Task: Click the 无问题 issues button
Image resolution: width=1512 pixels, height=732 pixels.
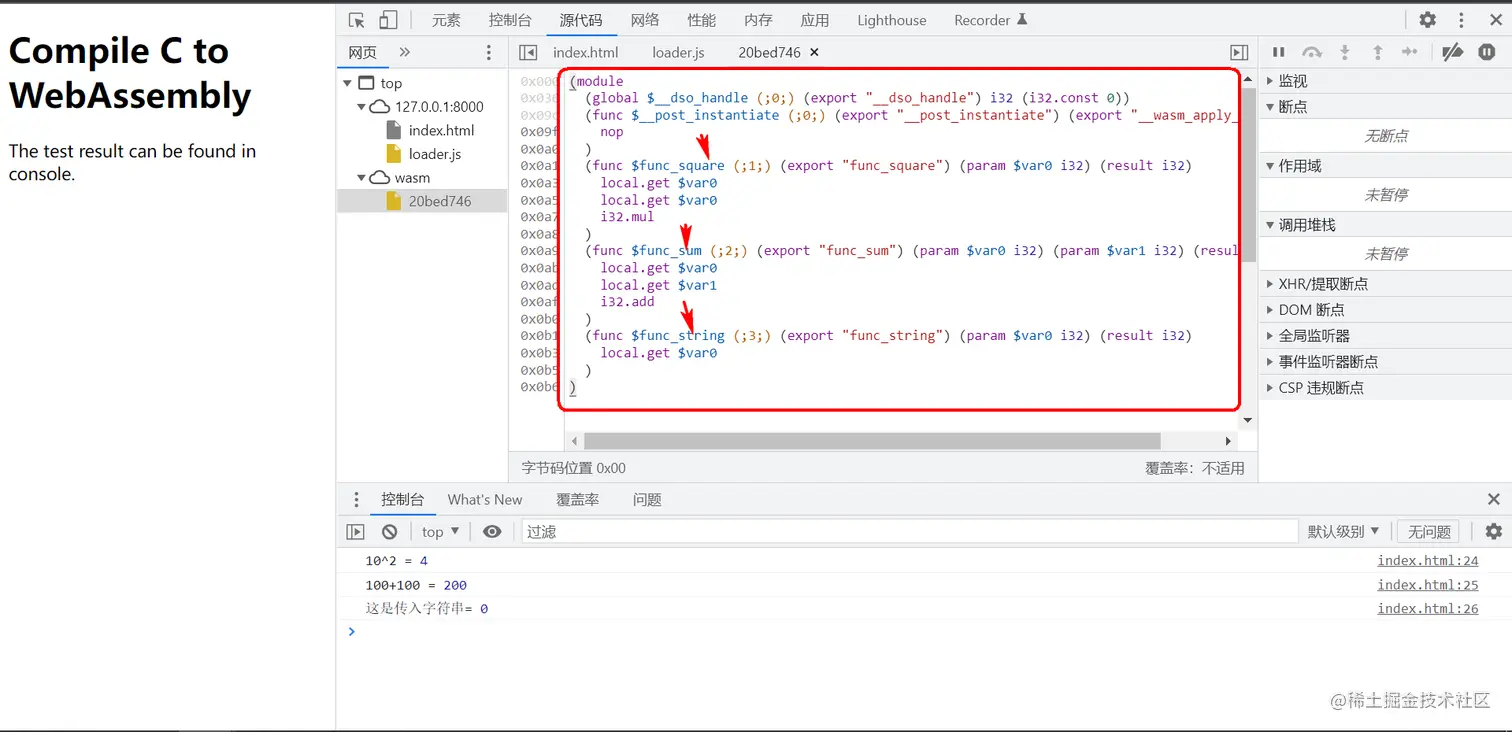Action: point(1428,532)
